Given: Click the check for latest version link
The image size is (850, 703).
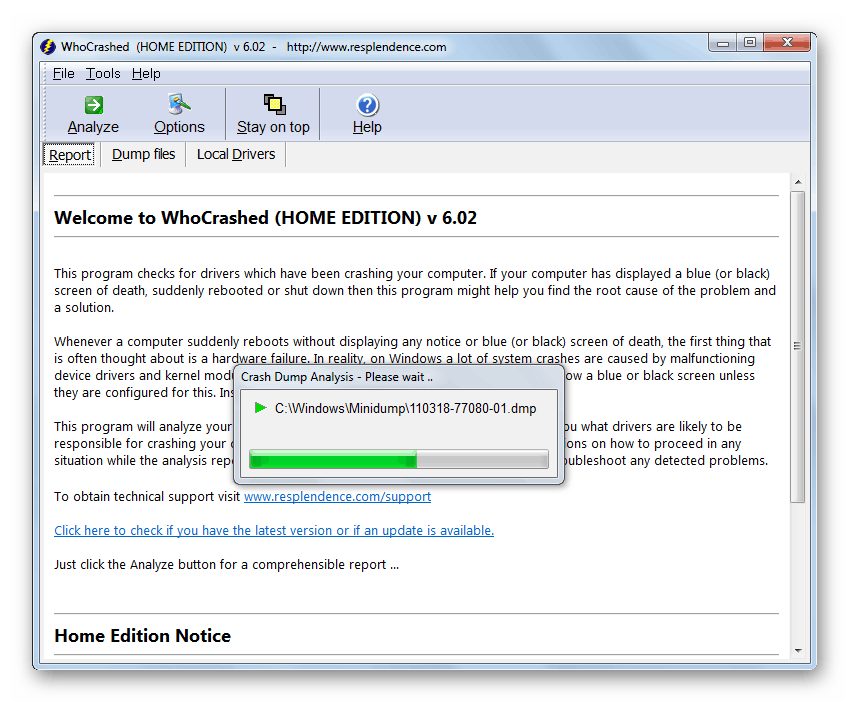Looking at the screenshot, I should [x=274, y=531].
